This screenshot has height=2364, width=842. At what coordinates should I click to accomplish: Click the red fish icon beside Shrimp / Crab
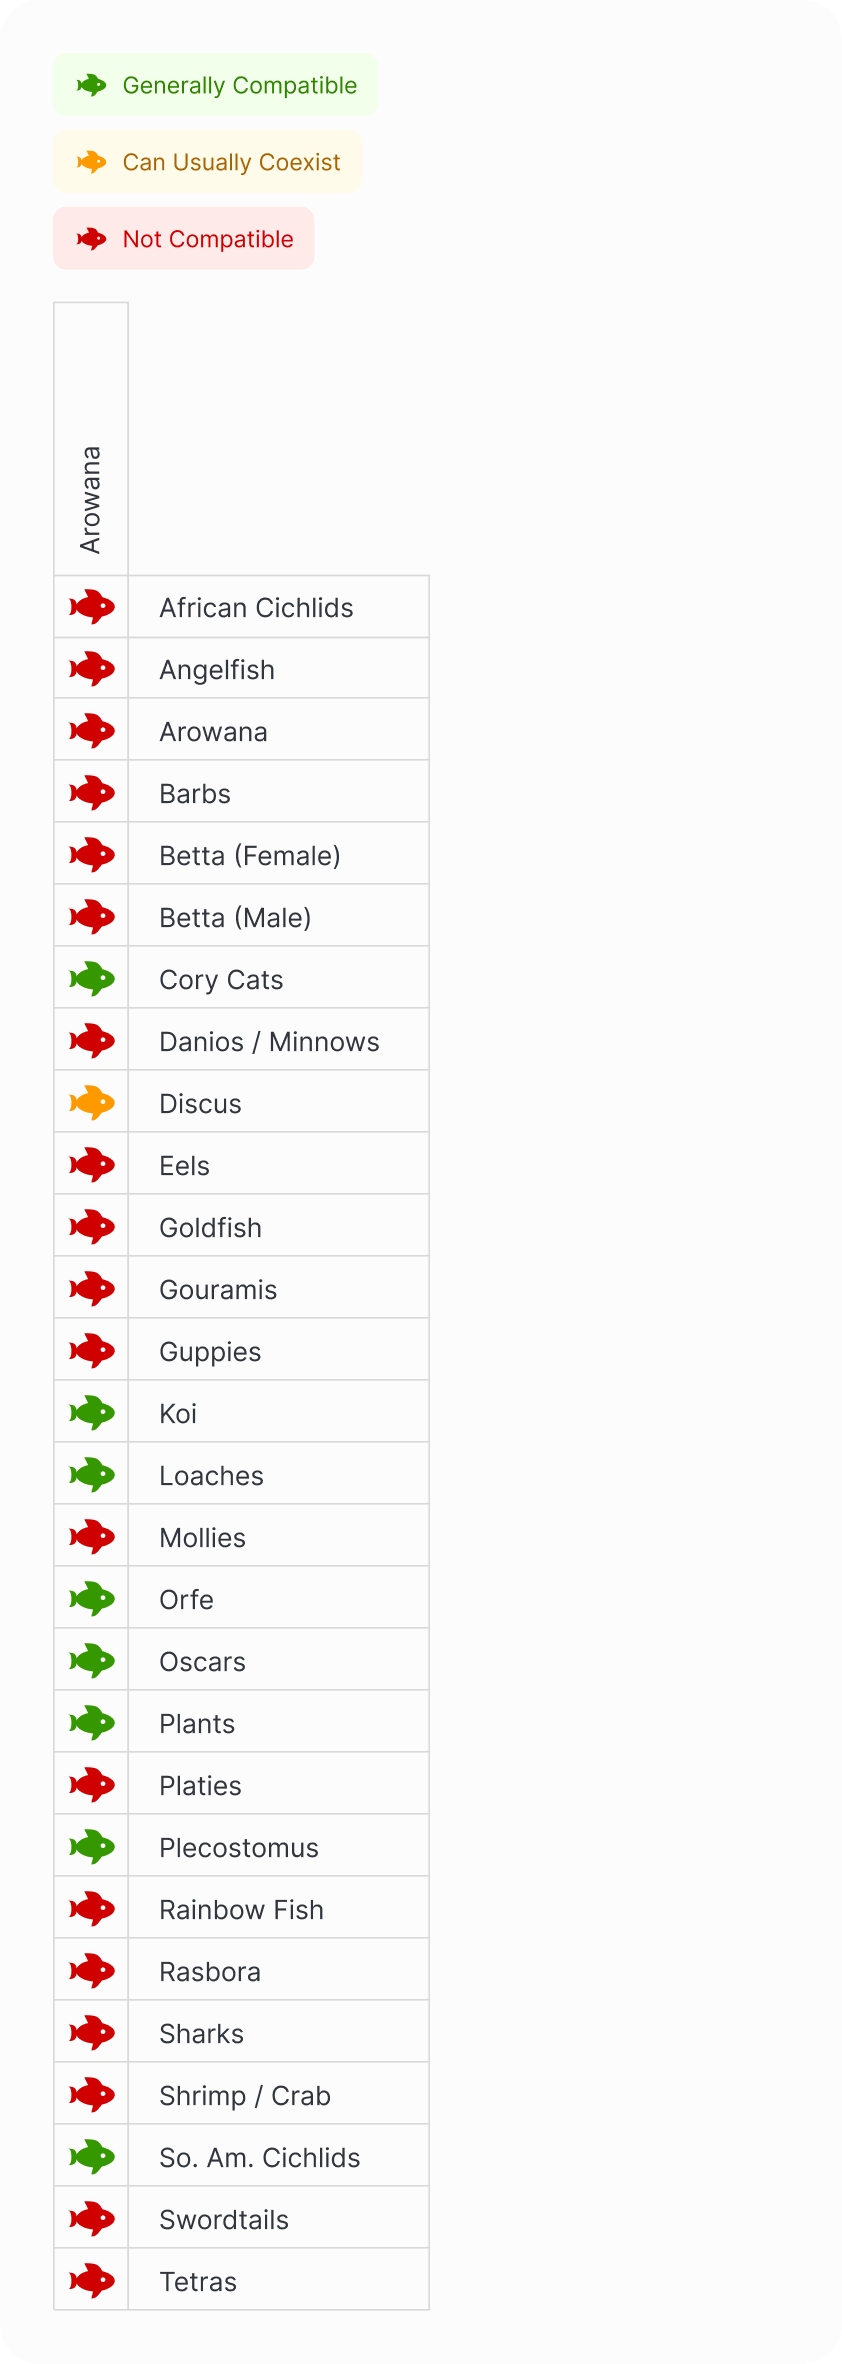click(92, 2095)
